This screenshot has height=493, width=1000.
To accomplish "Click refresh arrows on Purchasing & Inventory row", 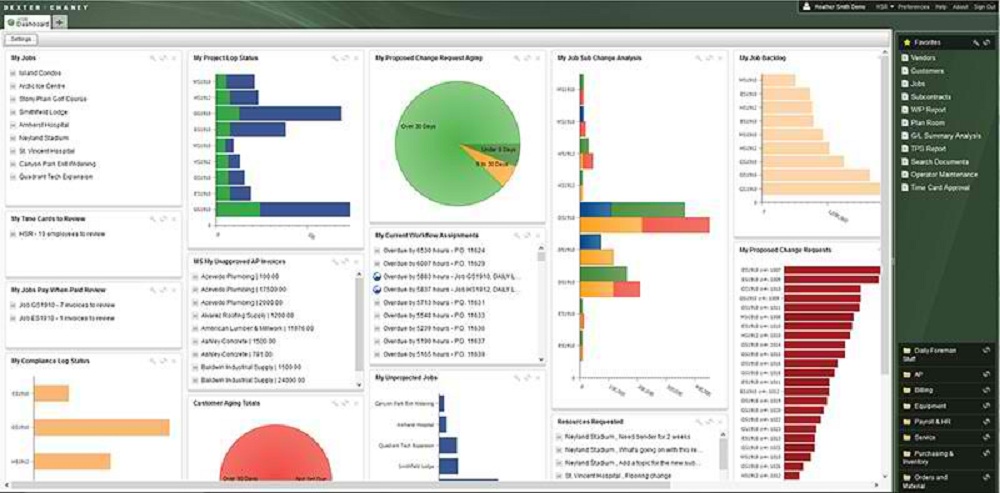I will pyautogui.click(x=987, y=454).
